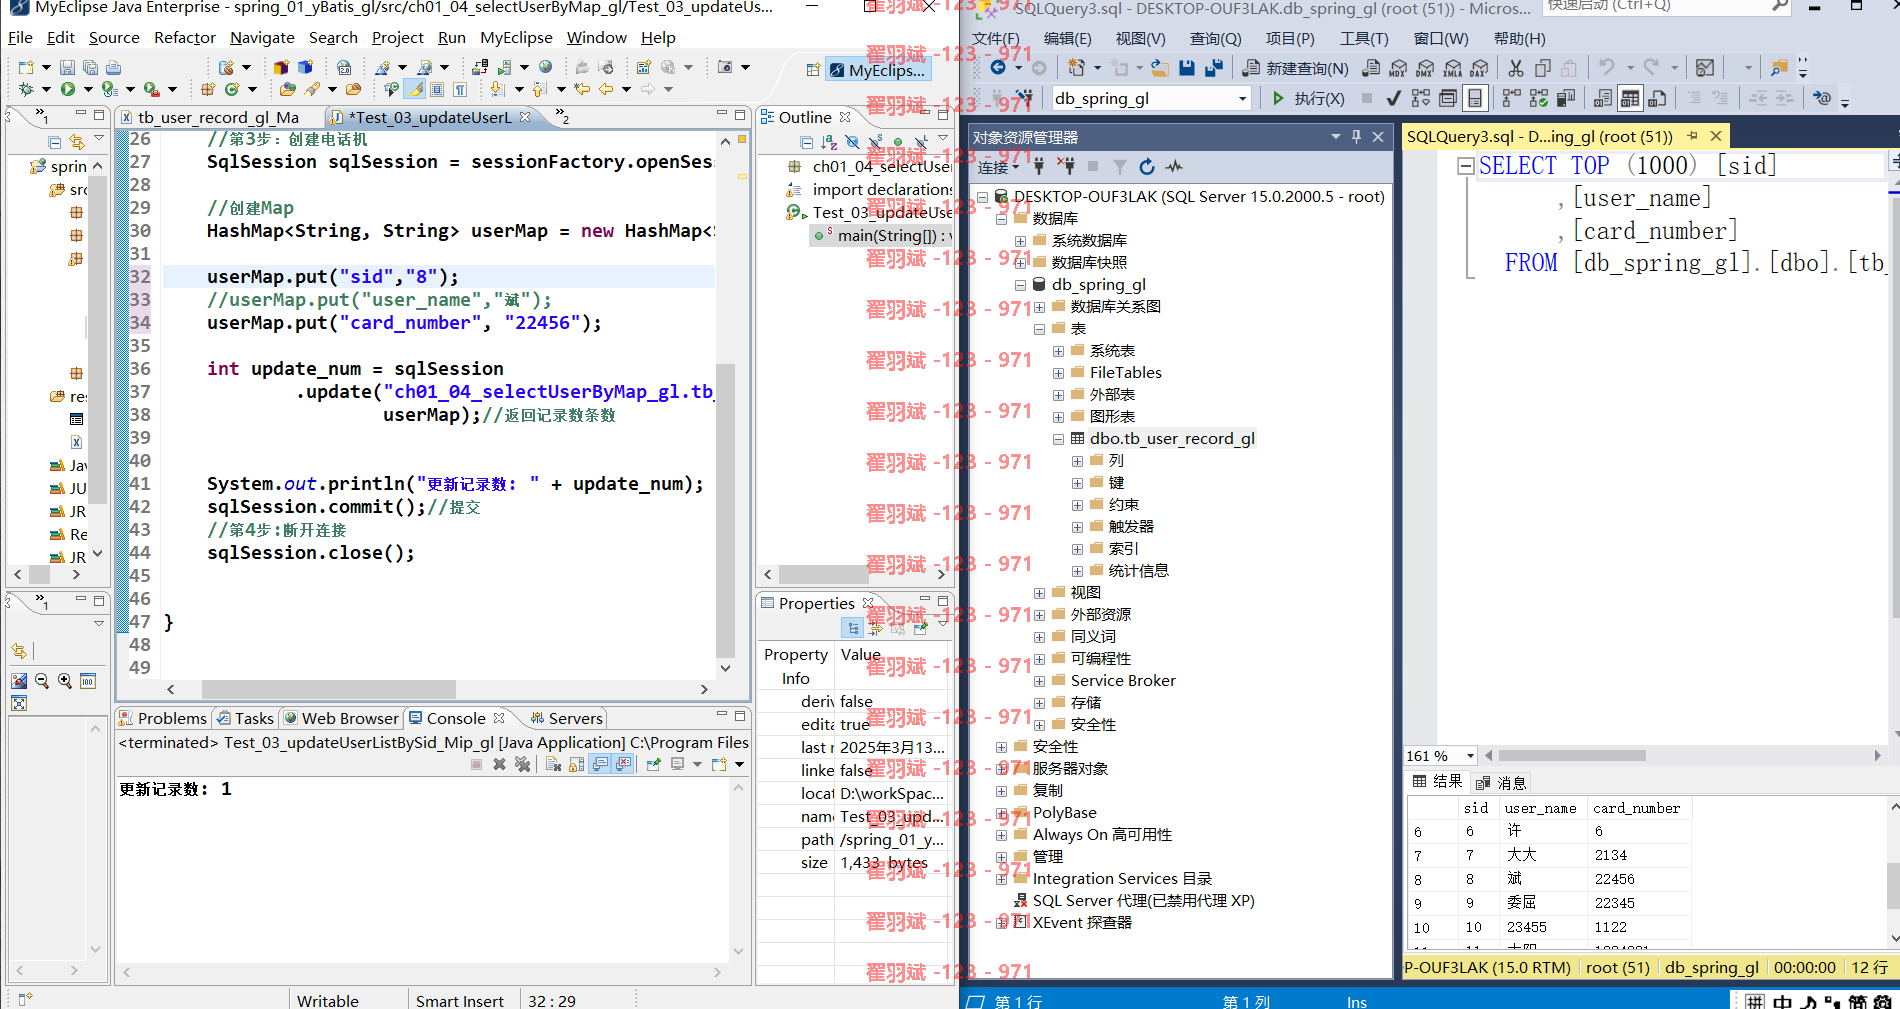
Task: Click the Eclipse Print icon
Action: (x=113, y=67)
